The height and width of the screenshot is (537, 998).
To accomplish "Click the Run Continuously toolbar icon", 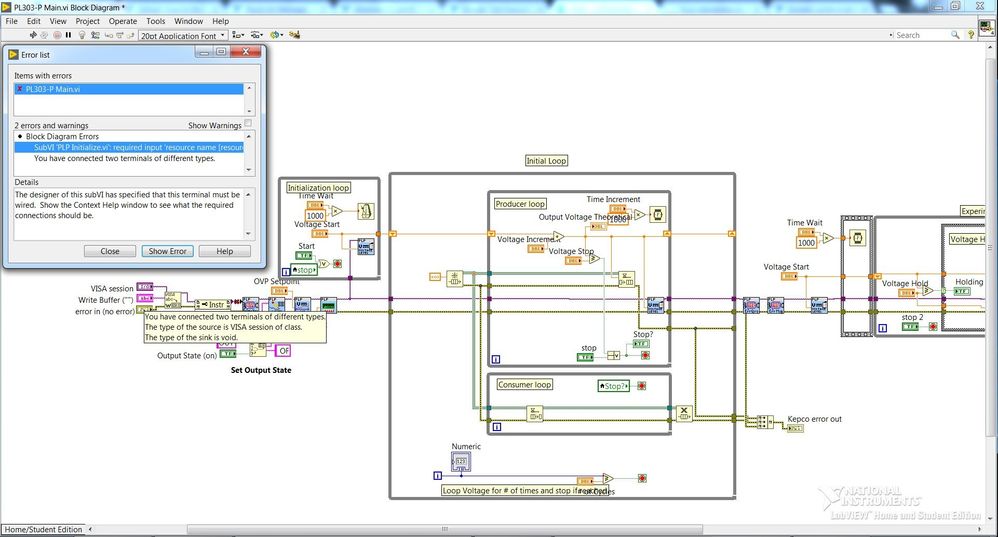I will pos(45,36).
